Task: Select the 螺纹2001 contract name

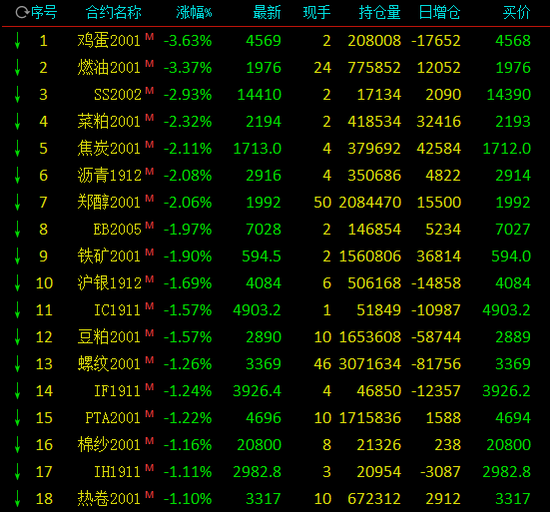Action: pyautogui.click(x=109, y=364)
